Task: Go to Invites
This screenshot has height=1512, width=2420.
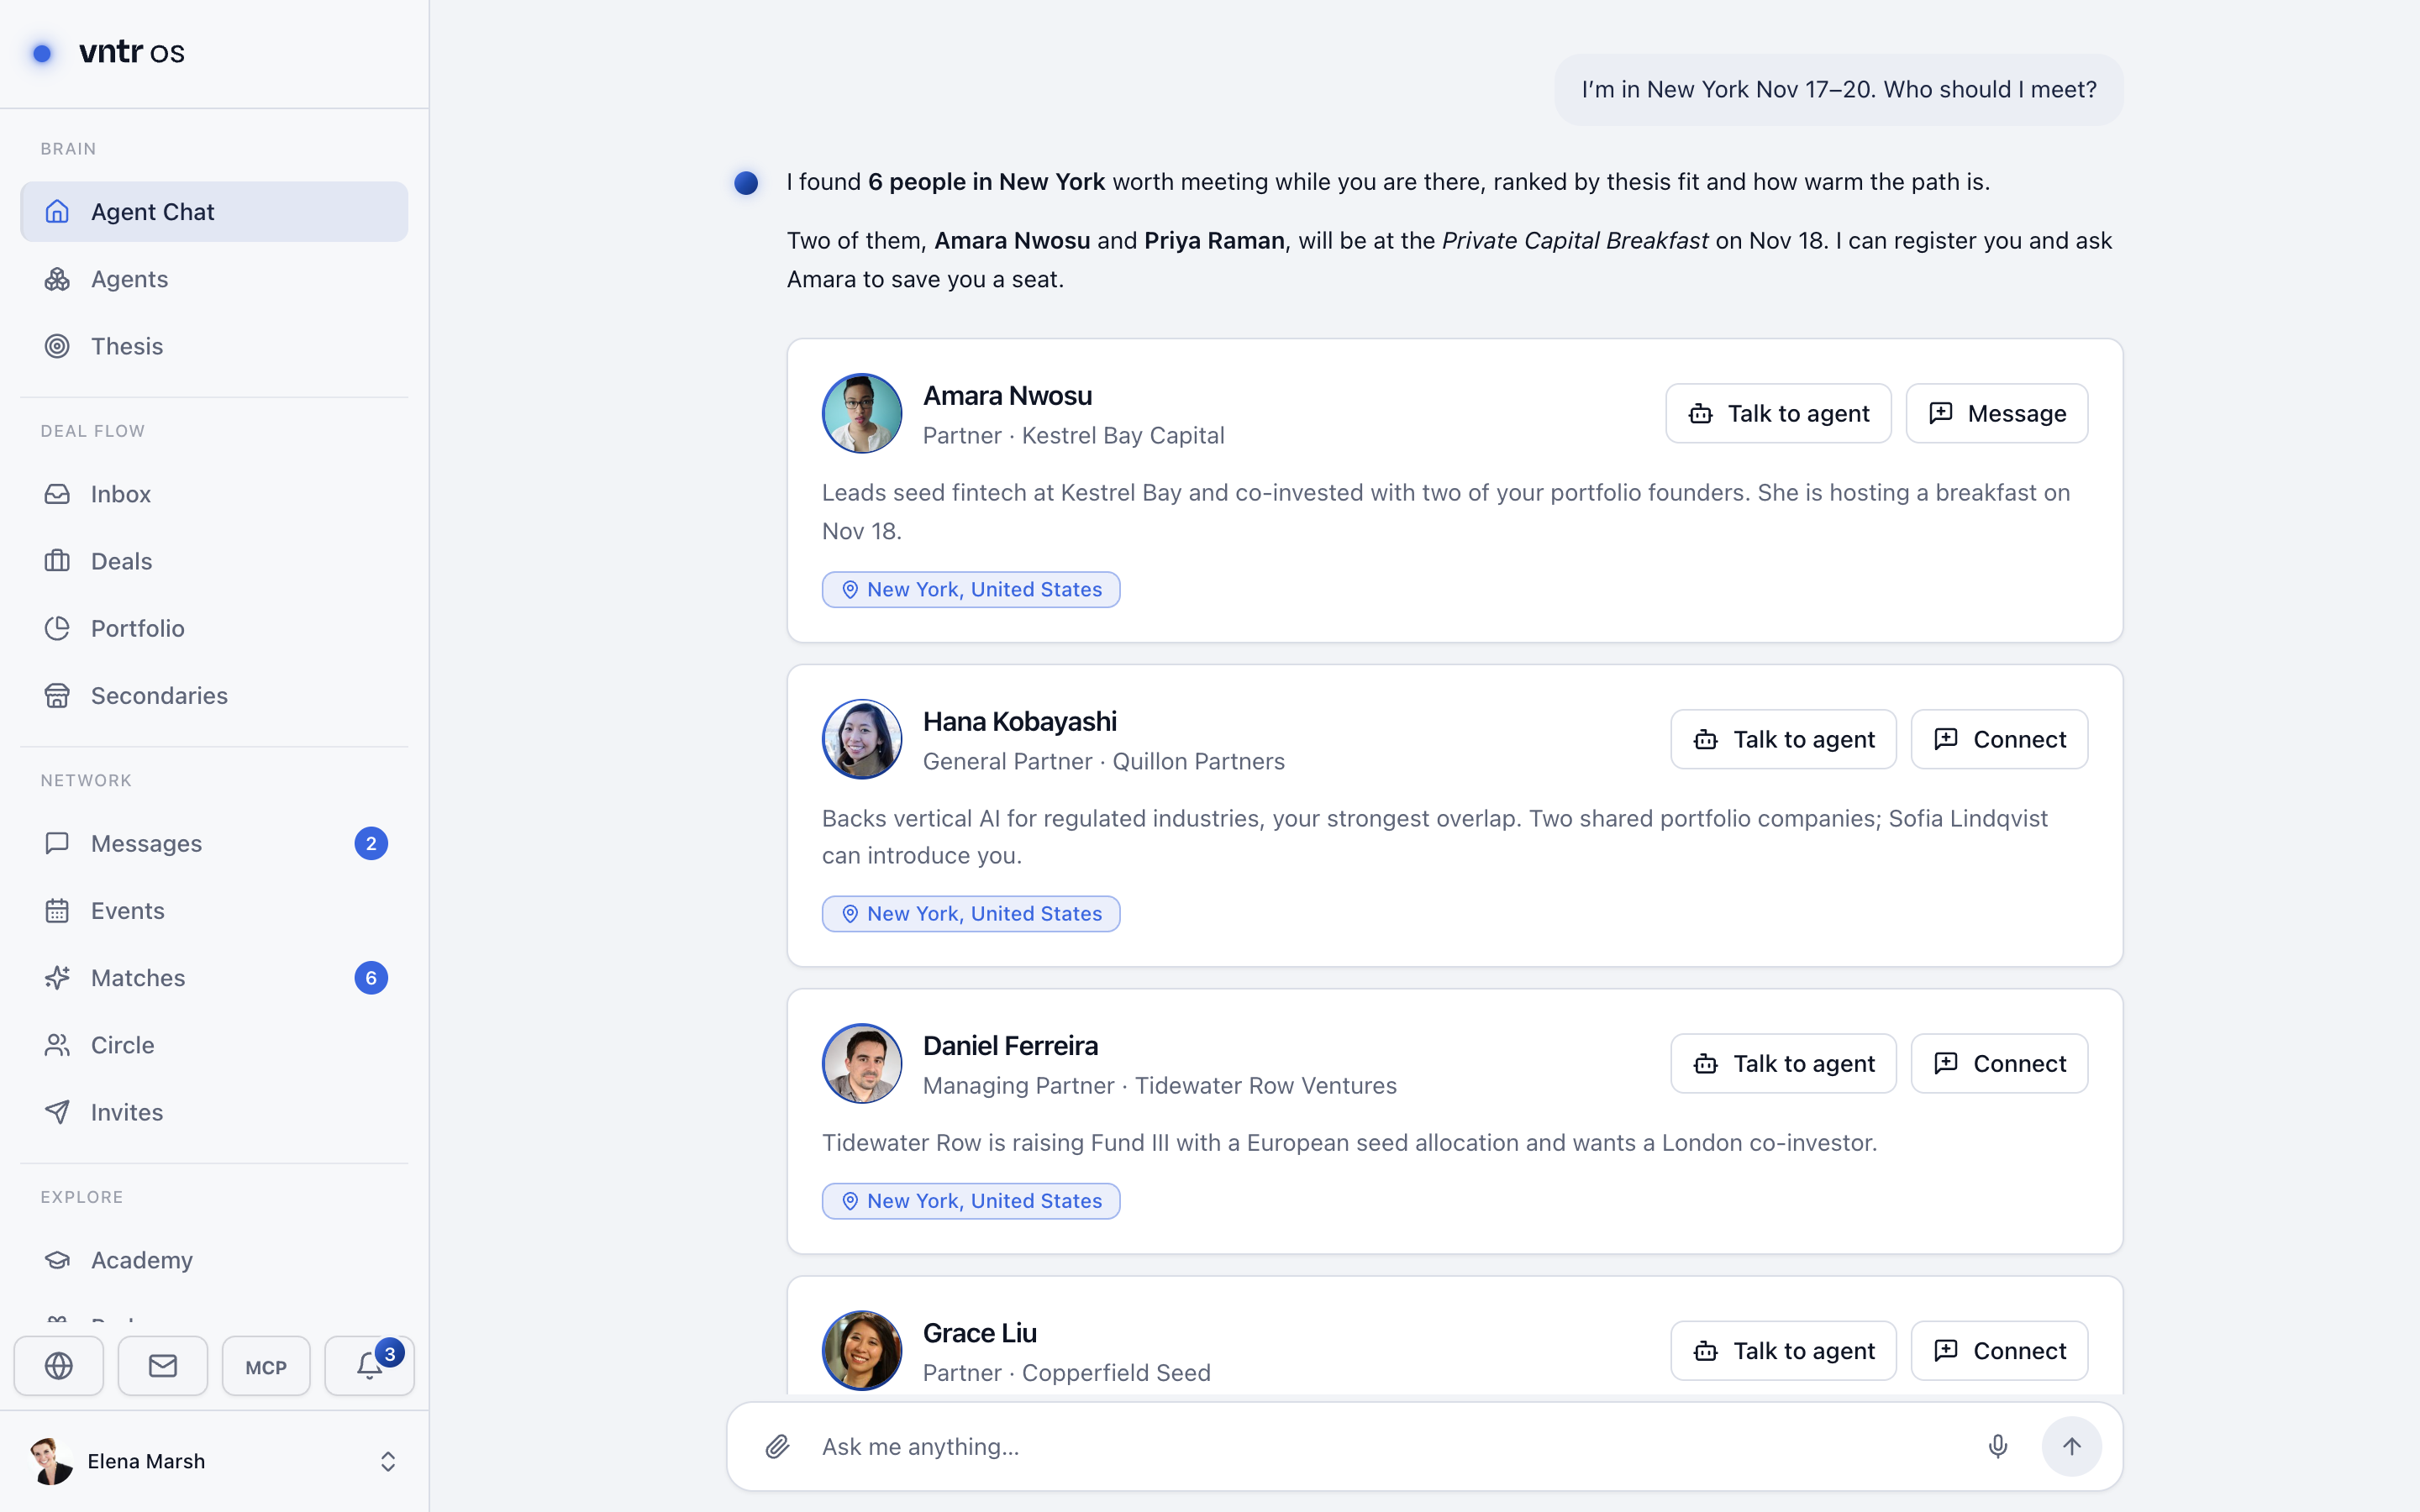Action: [x=214, y=1112]
